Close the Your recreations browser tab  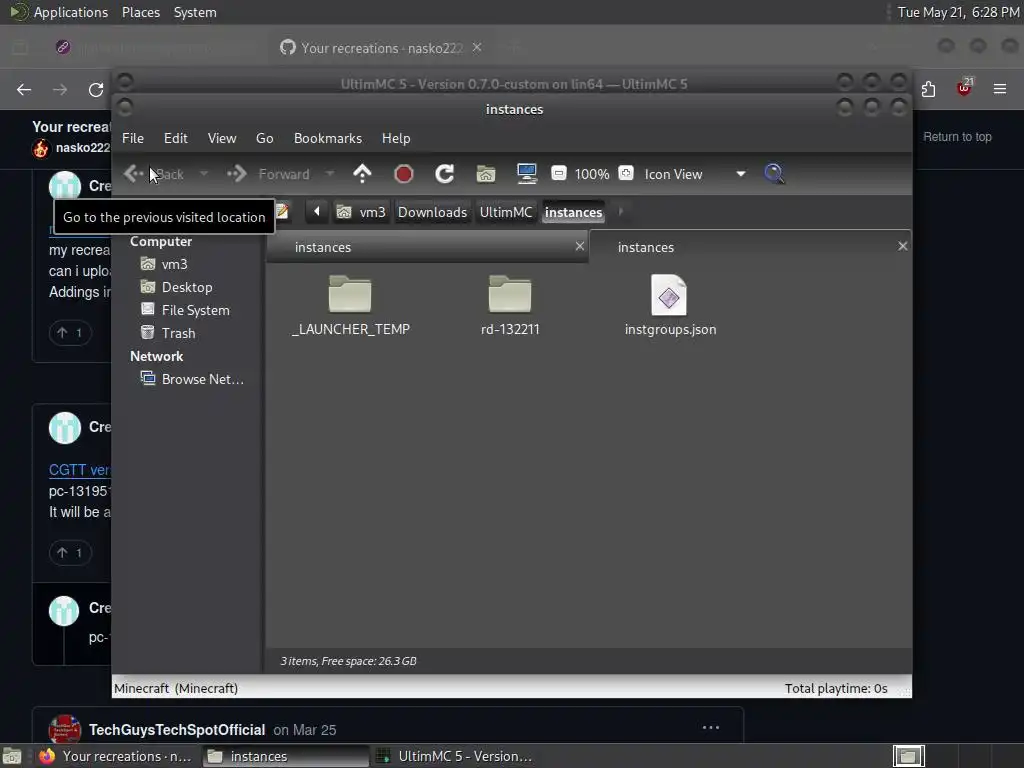pos(477,48)
